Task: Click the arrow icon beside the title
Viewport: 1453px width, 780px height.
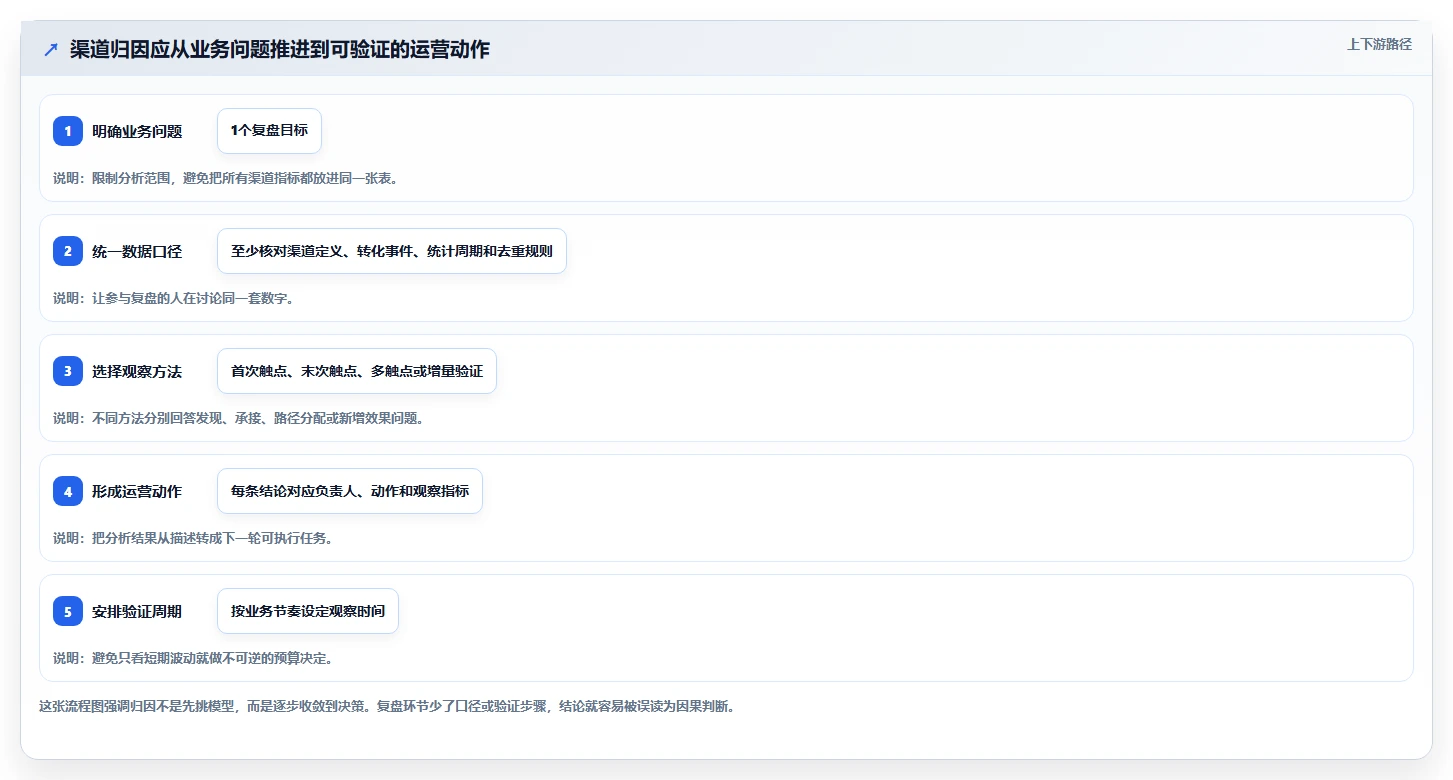Action: point(51,50)
